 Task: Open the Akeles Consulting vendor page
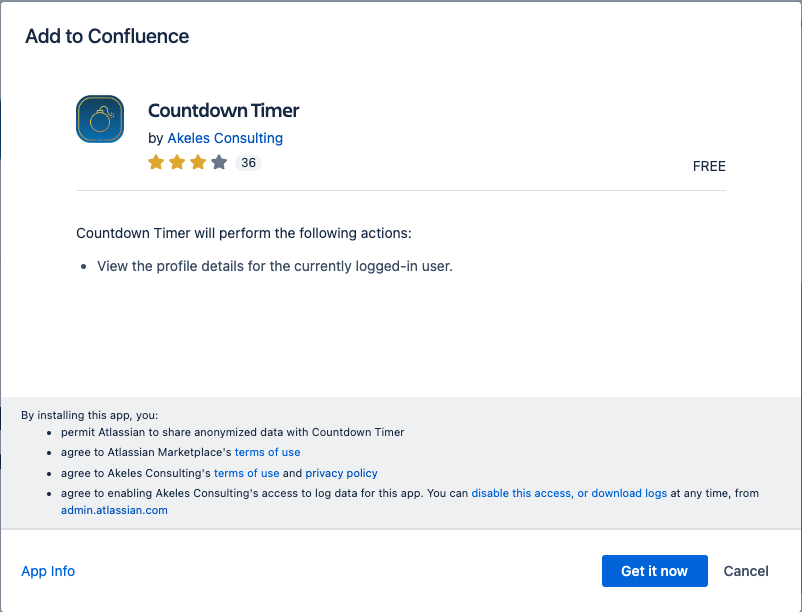[x=224, y=137]
